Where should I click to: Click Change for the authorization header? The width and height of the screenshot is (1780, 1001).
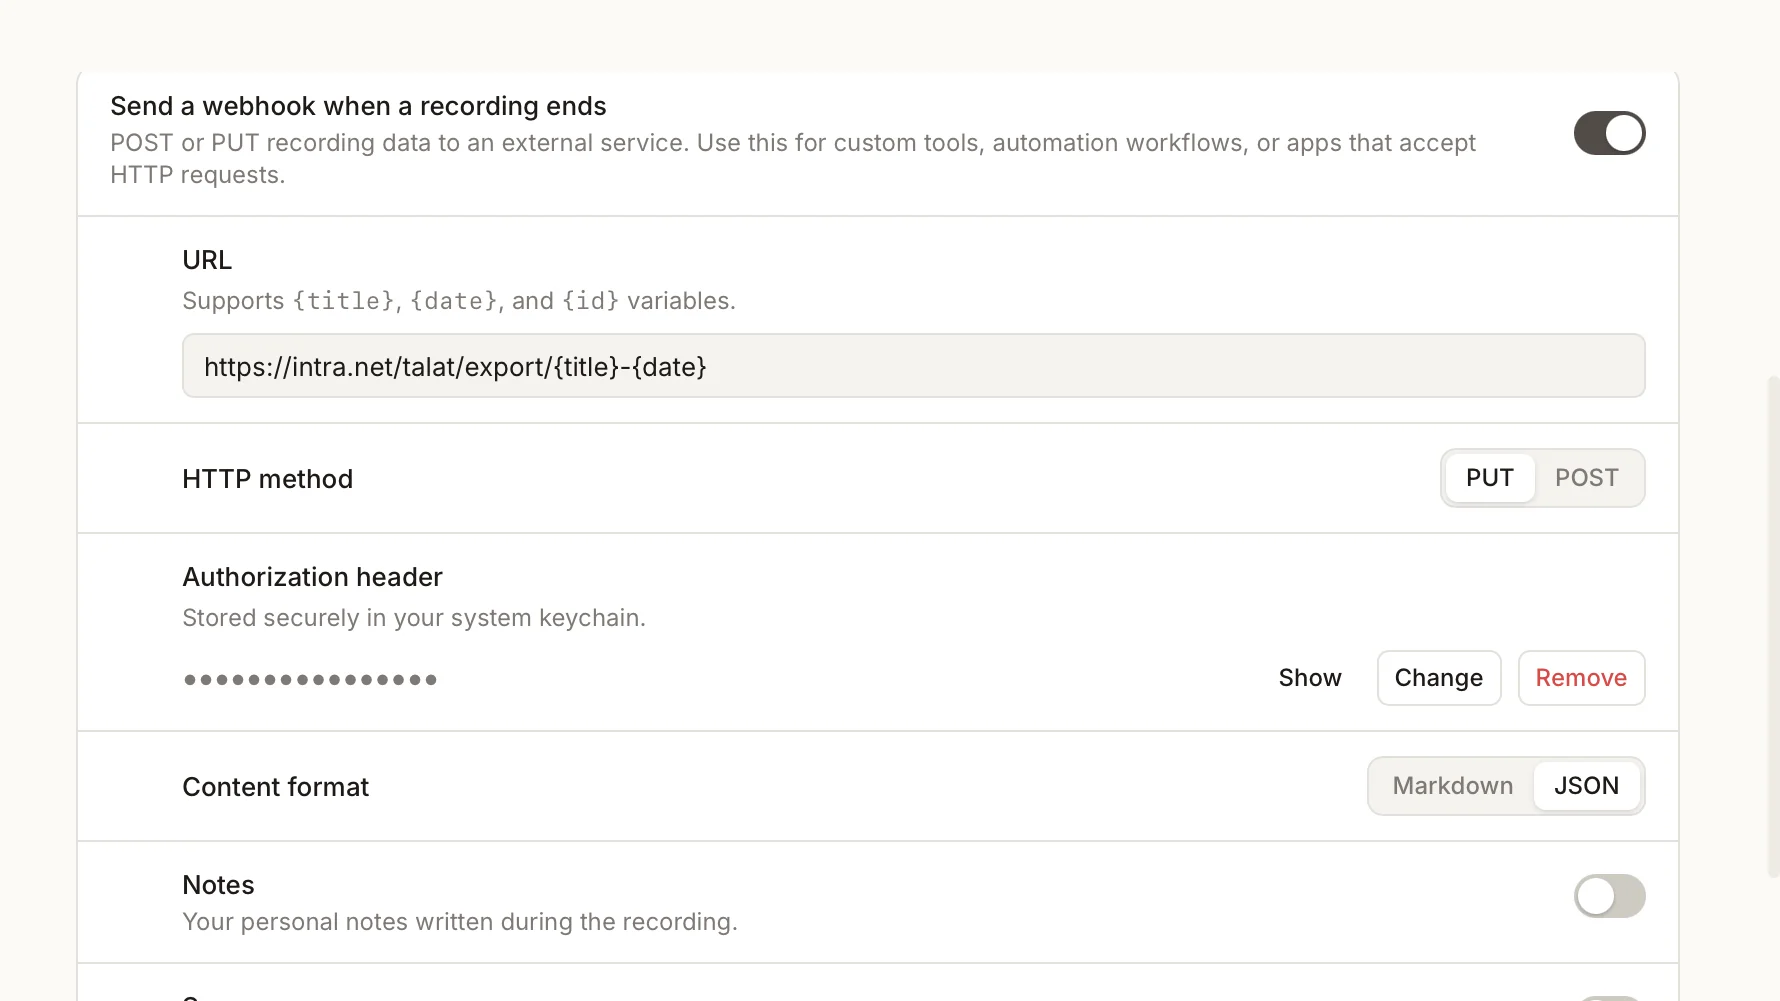point(1438,678)
